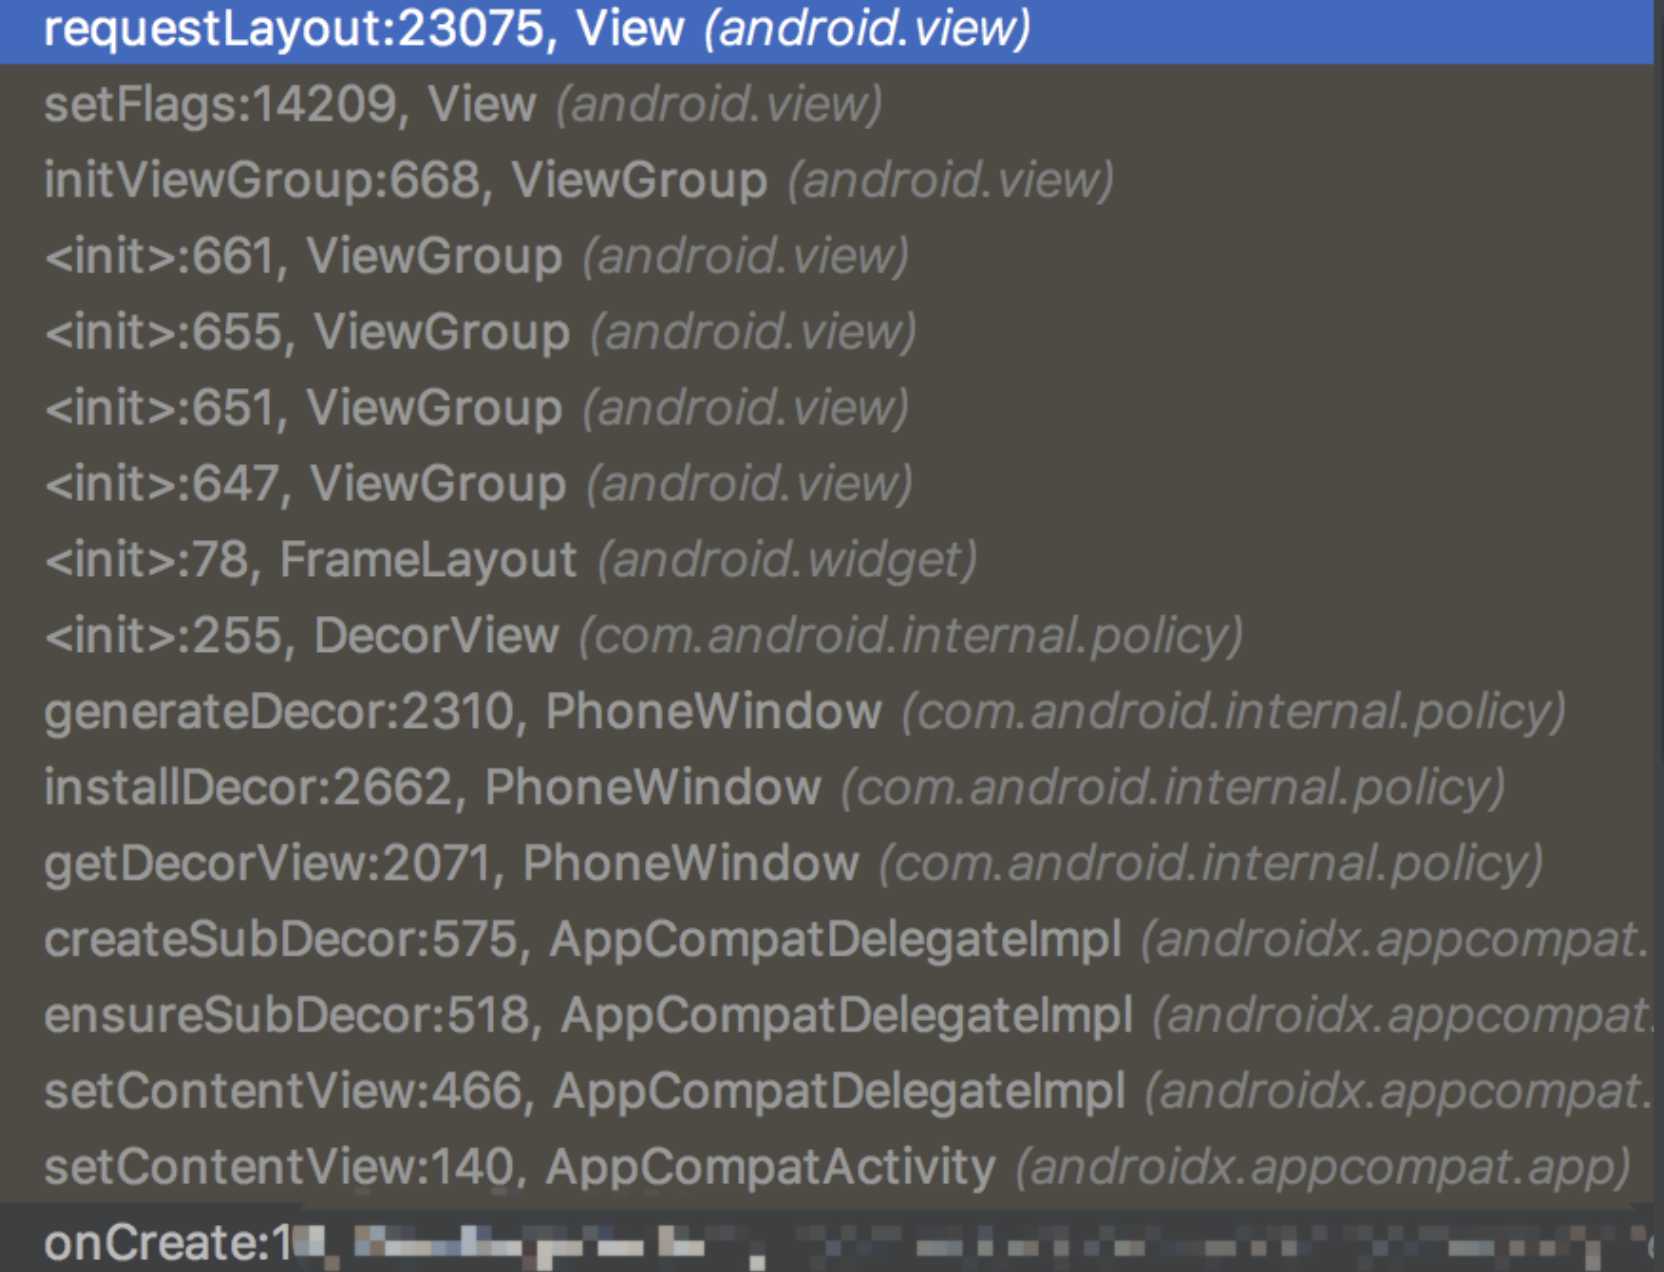
Task: Select the ensureSubDecor:518 AppCompatDelegateImpl frame
Action: click(x=827, y=1016)
